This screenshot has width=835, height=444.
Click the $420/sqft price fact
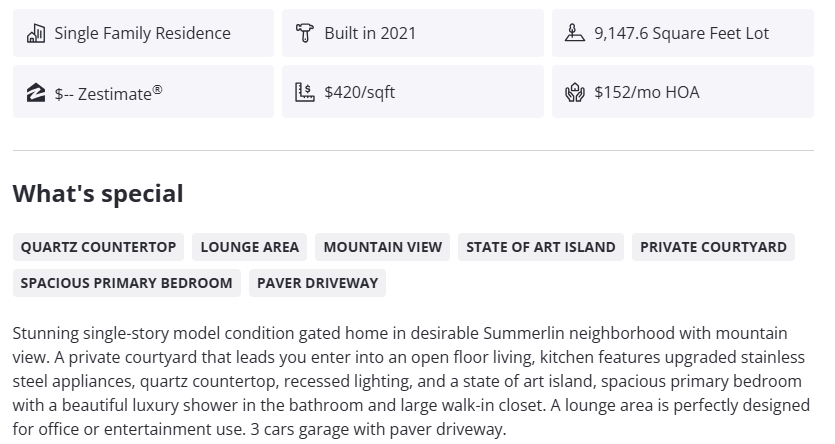(360, 92)
